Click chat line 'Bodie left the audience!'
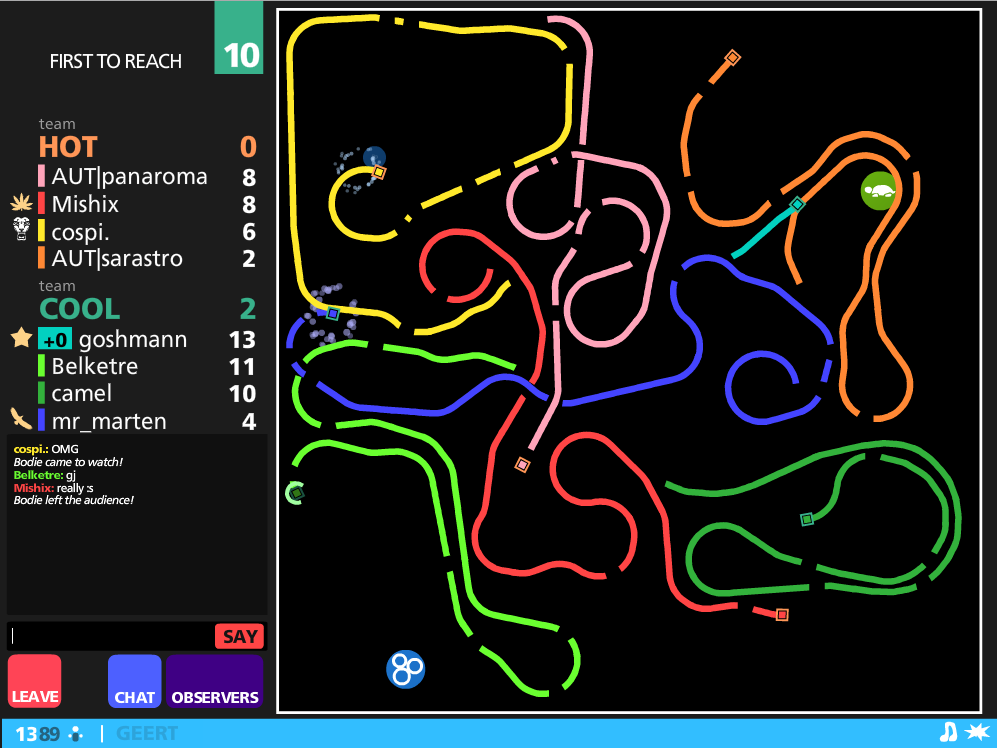Image resolution: width=997 pixels, height=748 pixels. (74, 501)
